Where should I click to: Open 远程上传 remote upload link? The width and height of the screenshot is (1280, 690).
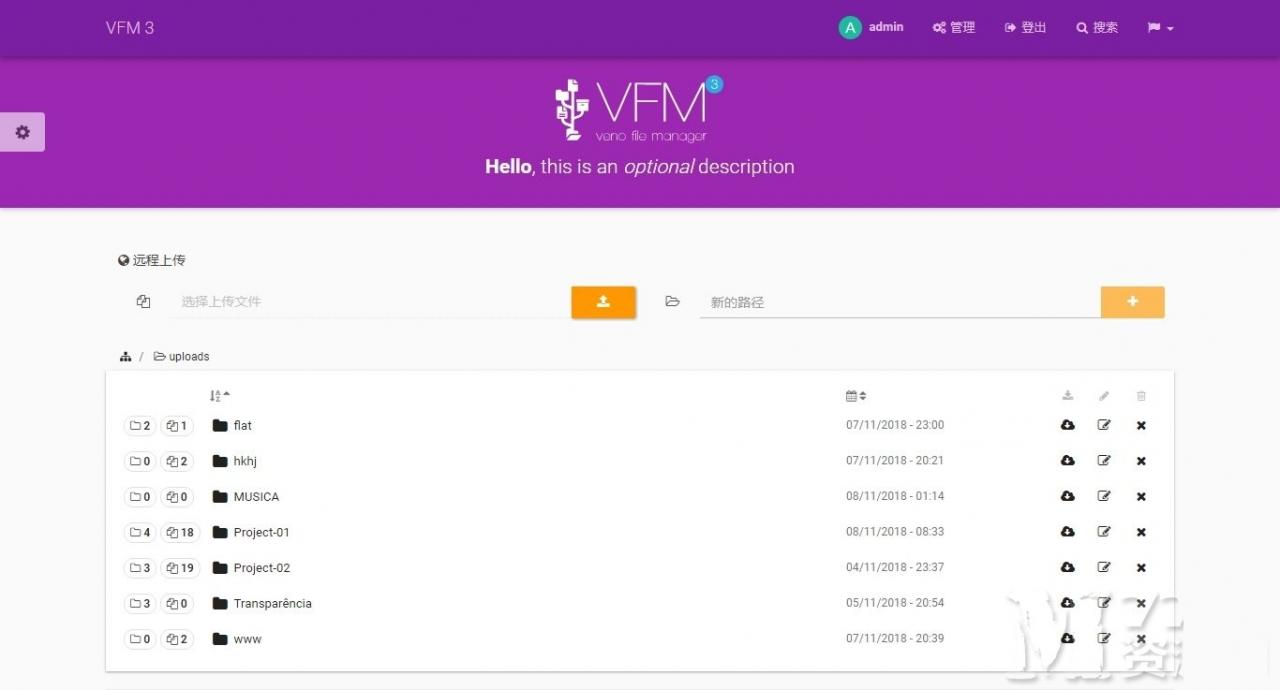coord(152,260)
